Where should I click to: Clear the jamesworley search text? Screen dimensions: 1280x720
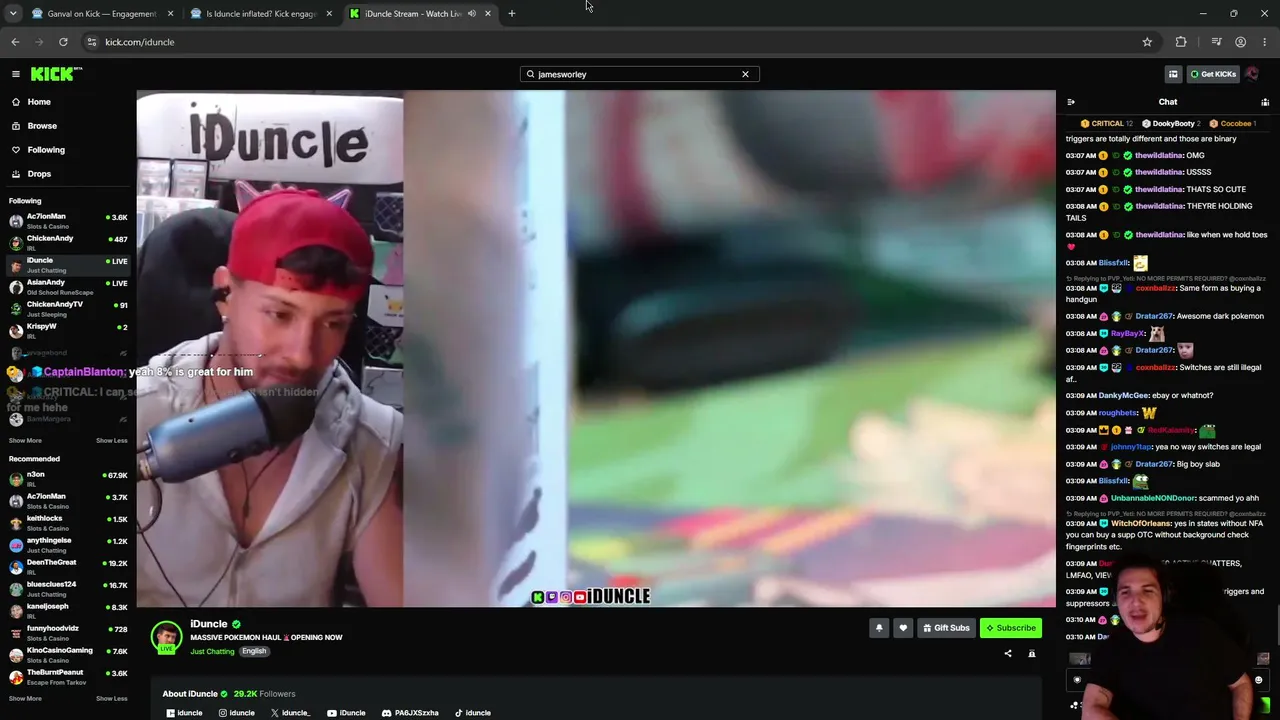(x=745, y=74)
